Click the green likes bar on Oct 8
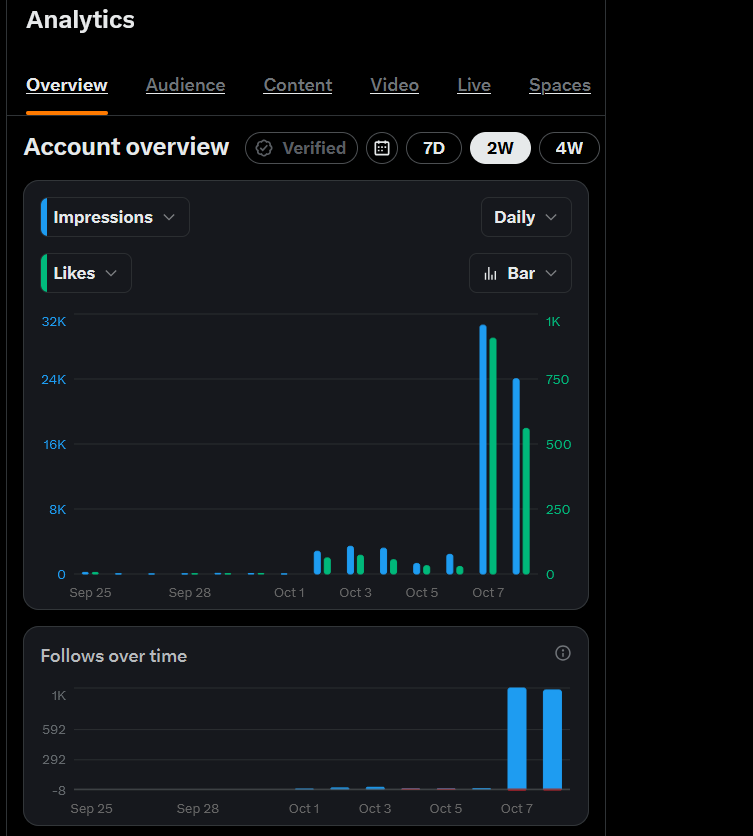The height and width of the screenshot is (836, 753). tap(526, 501)
